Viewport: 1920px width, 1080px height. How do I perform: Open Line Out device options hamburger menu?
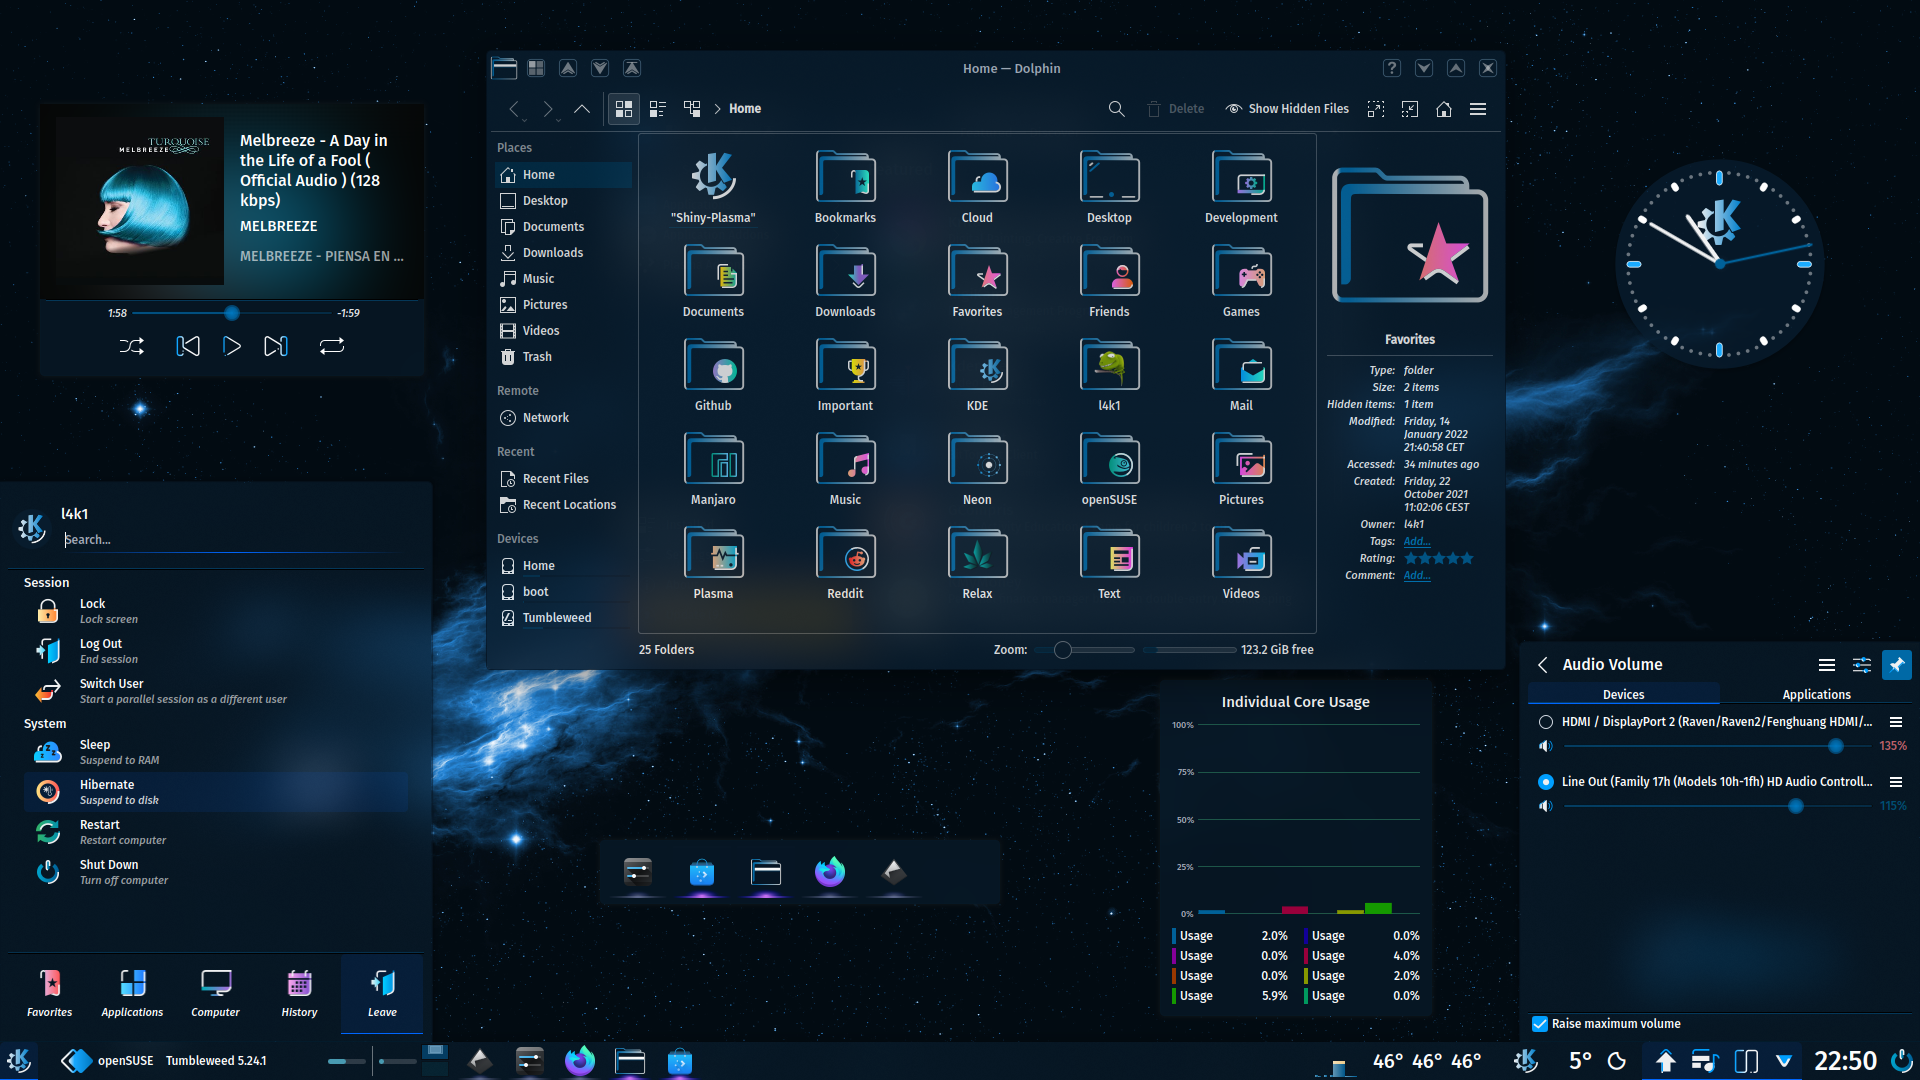click(x=1896, y=782)
